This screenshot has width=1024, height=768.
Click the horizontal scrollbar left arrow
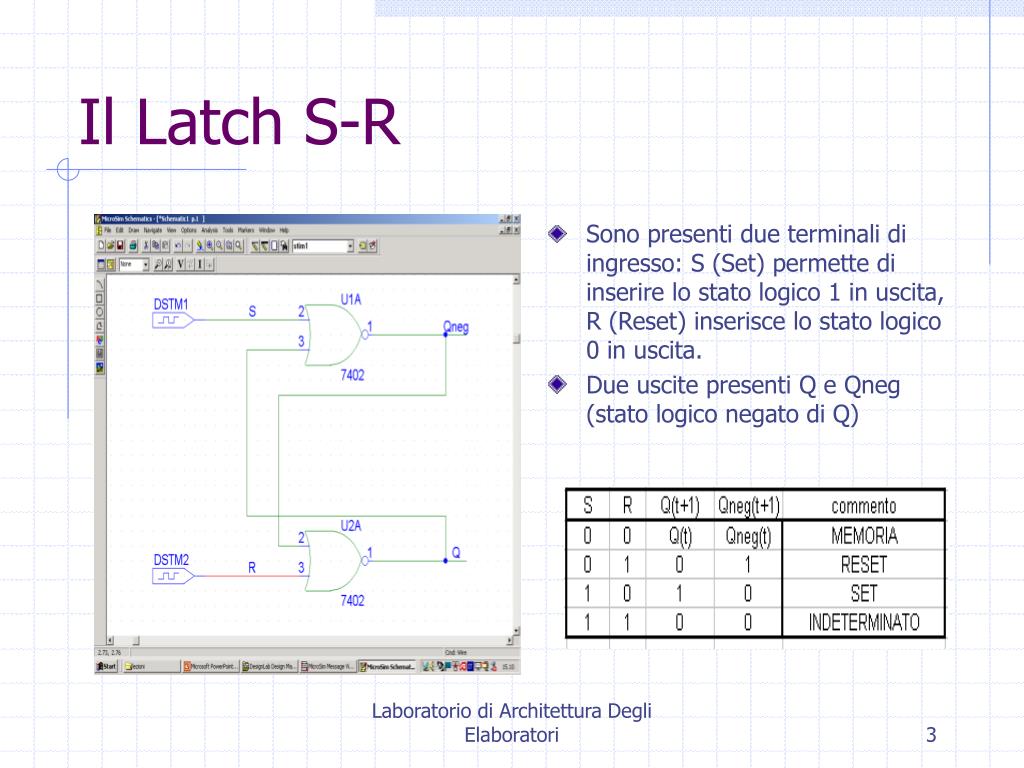pyautogui.click(x=110, y=641)
